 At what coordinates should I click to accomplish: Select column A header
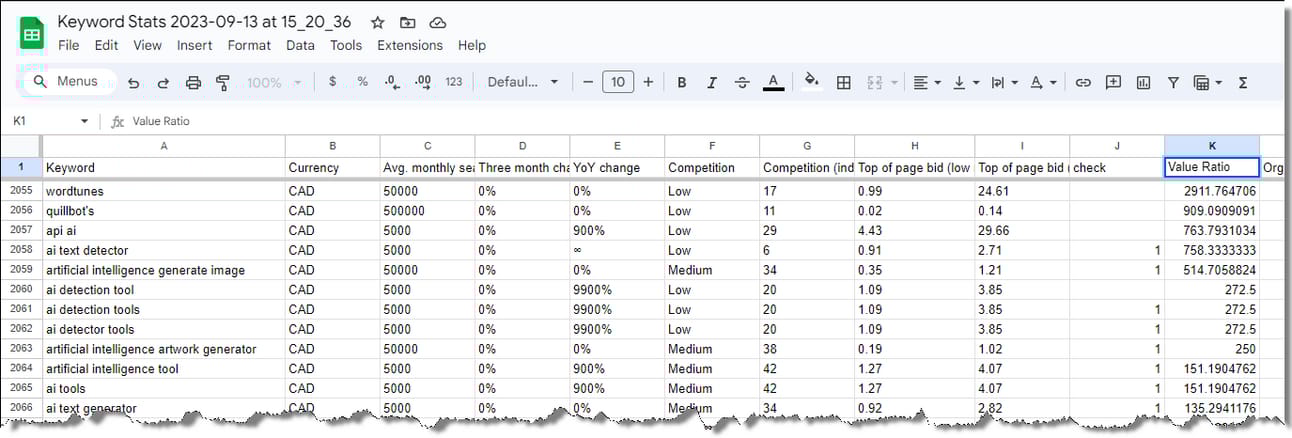[164, 145]
